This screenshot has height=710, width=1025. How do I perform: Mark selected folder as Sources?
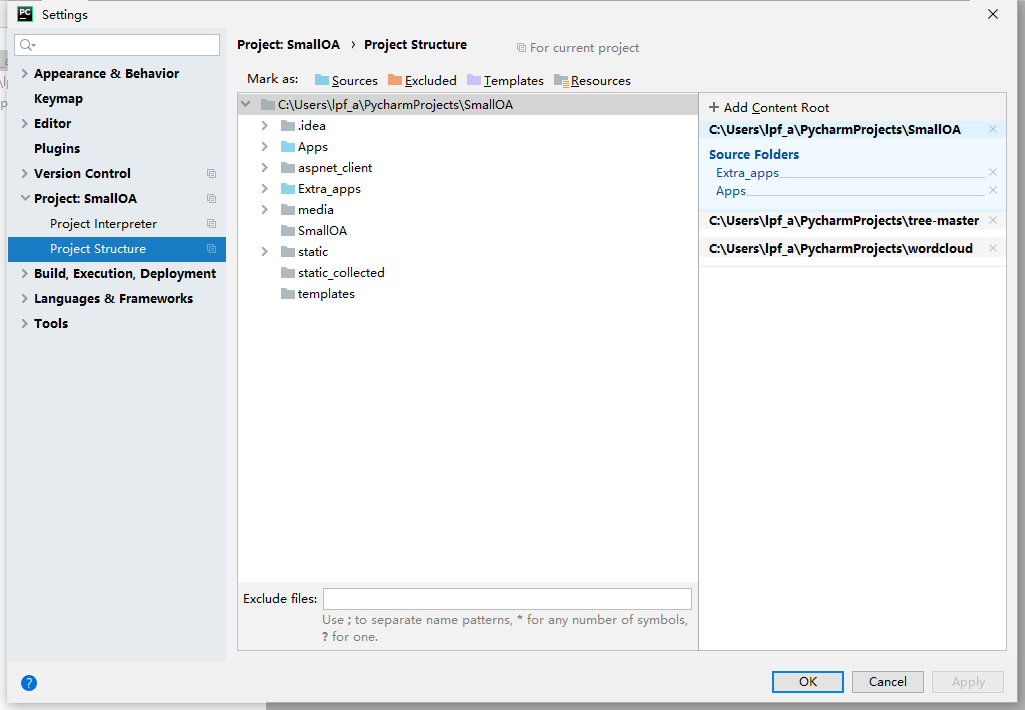346,80
